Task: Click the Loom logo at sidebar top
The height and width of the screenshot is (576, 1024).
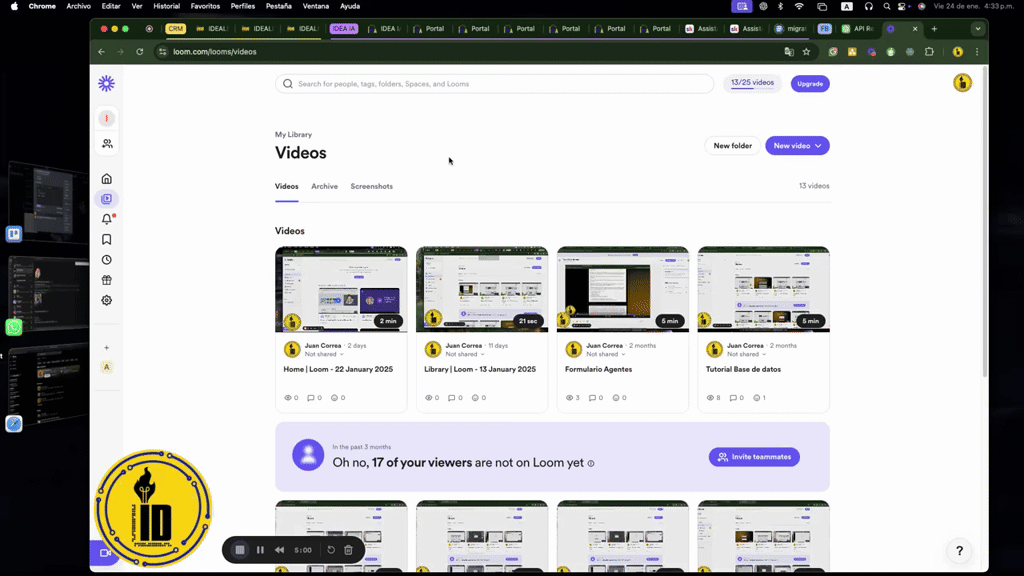Action: tap(106, 84)
